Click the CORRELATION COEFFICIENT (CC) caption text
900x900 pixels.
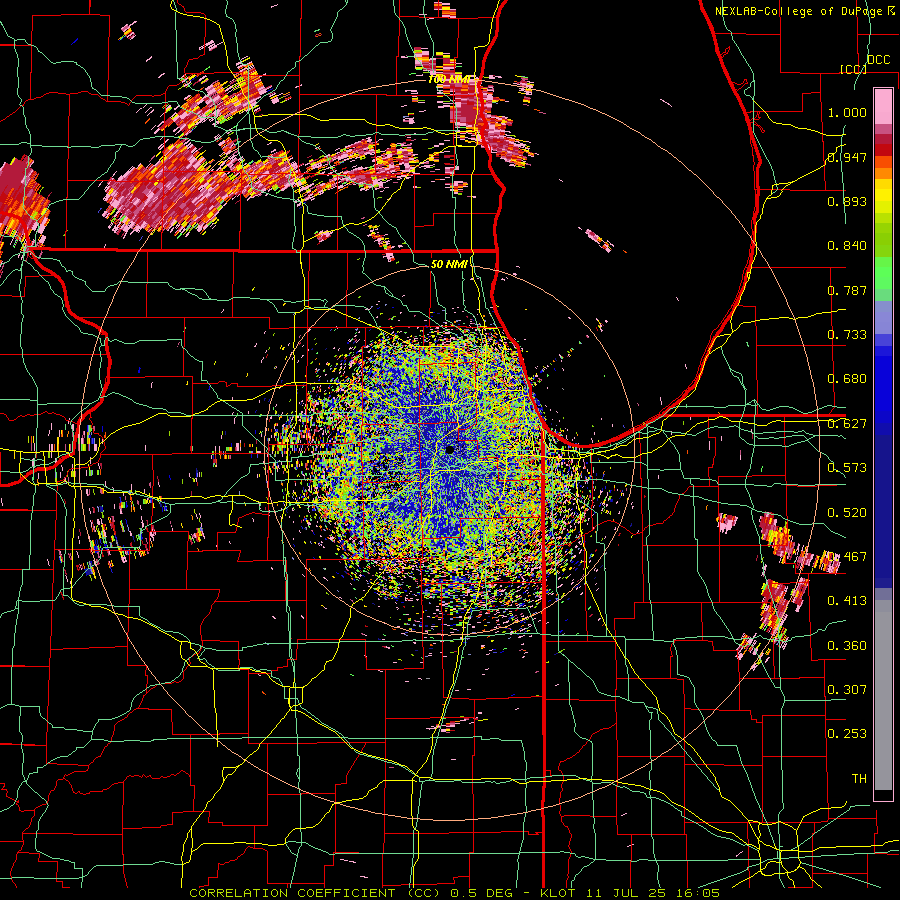click(315, 893)
